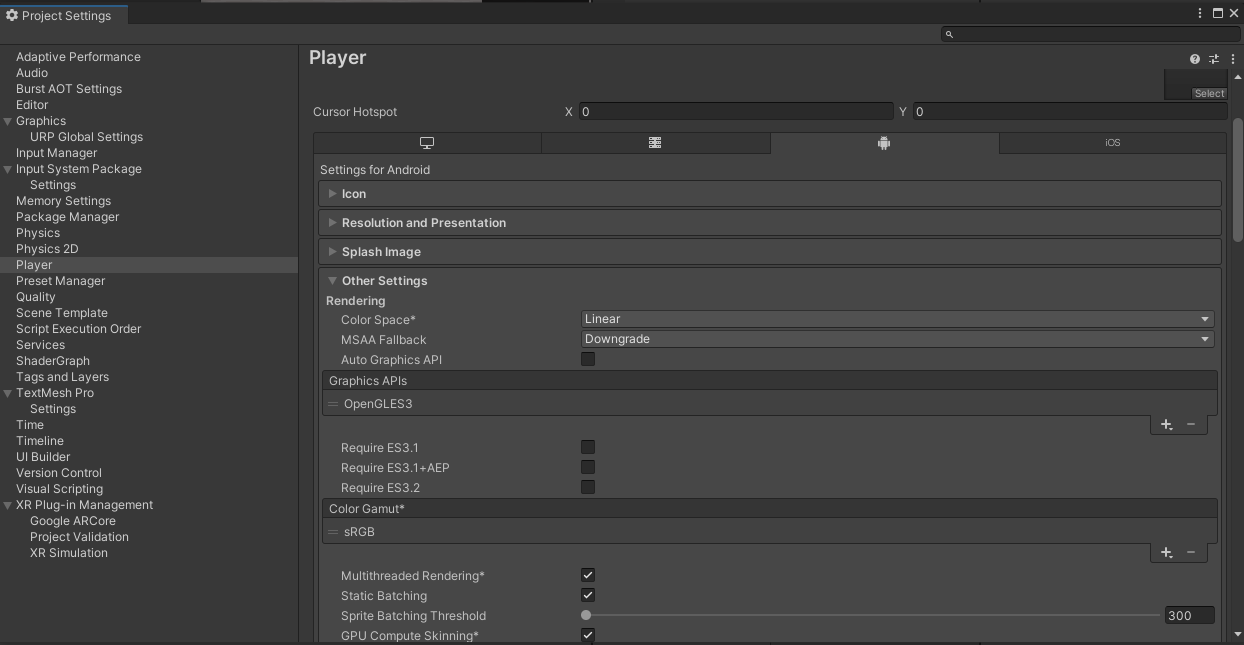
Task: Switch to the Desktop platform monitor icon
Action: click(x=427, y=142)
